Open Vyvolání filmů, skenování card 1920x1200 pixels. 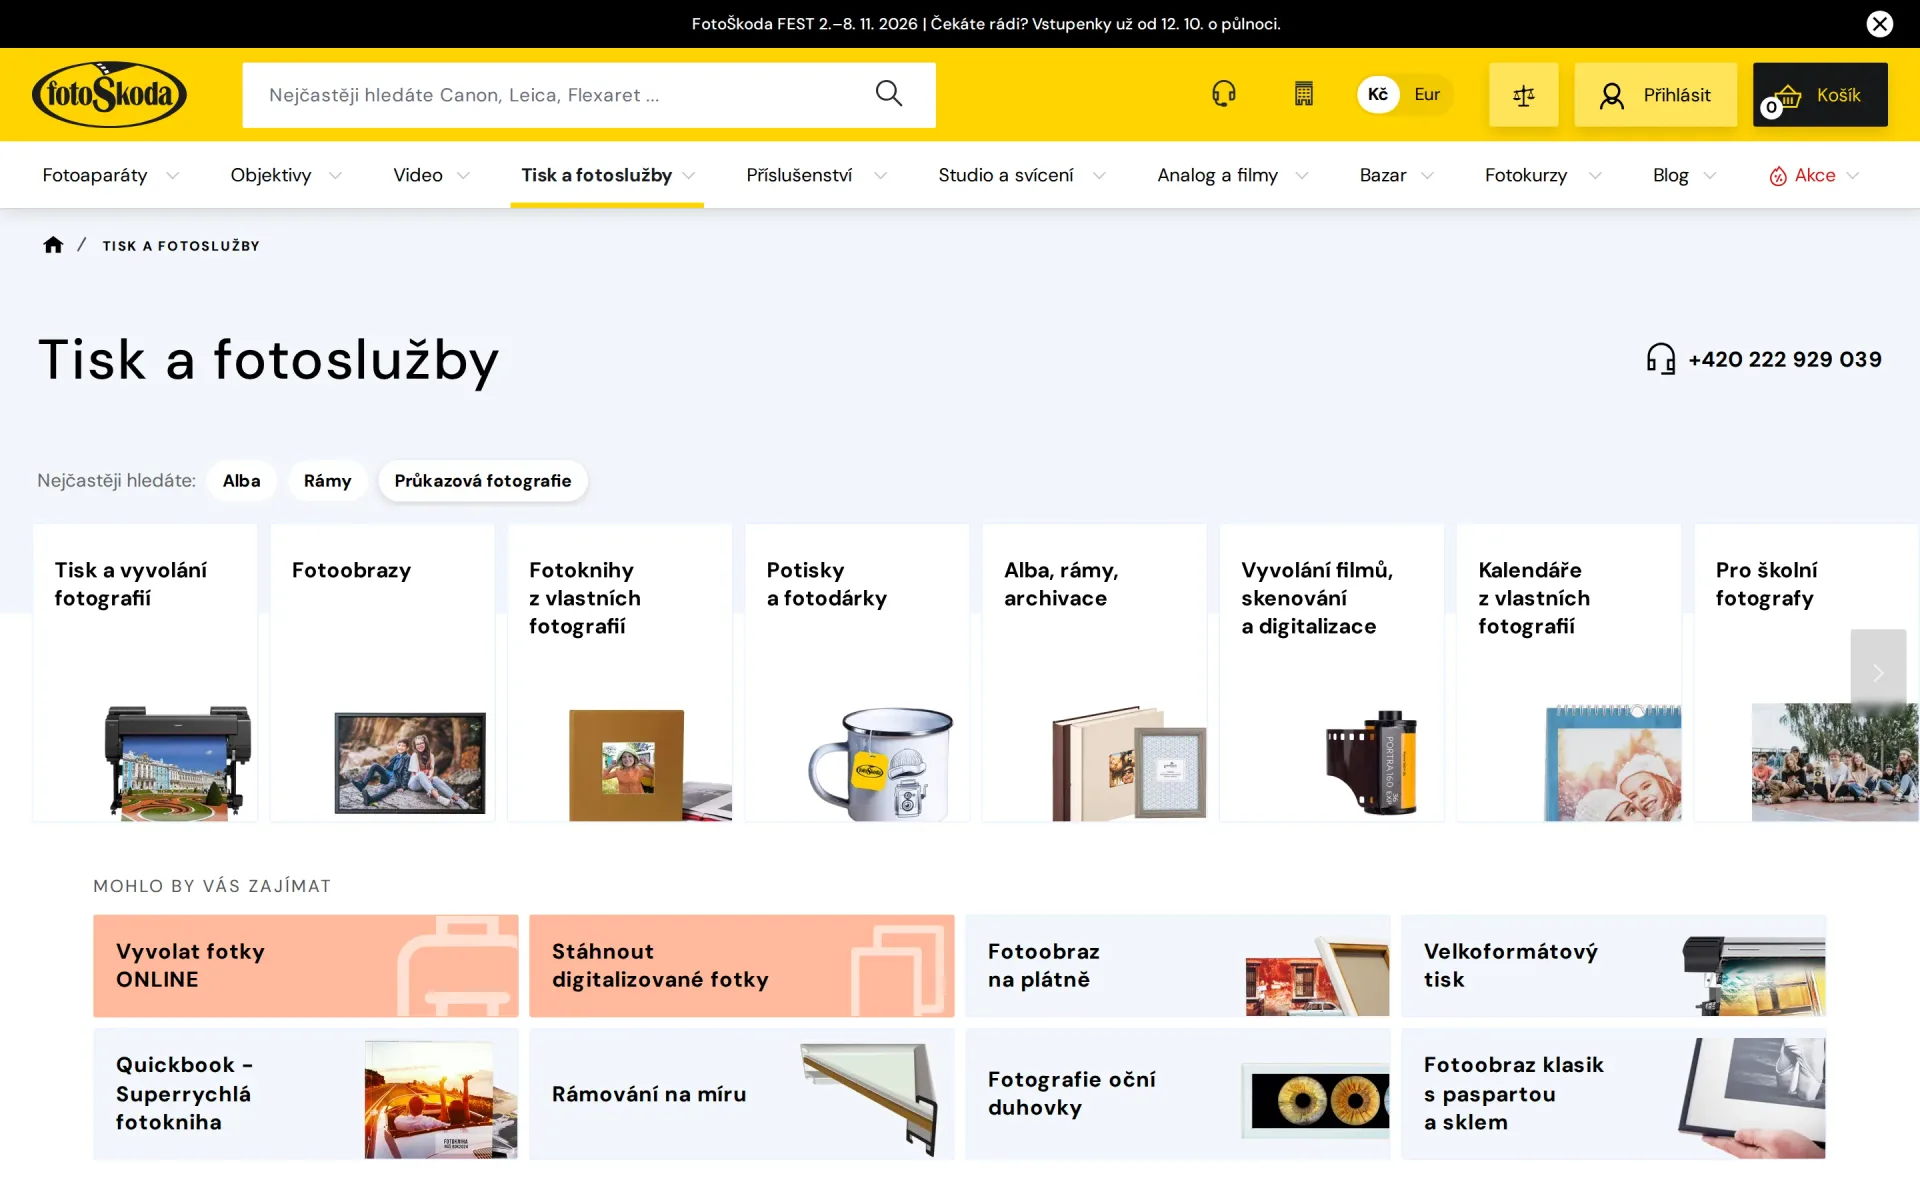tap(1332, 673)
